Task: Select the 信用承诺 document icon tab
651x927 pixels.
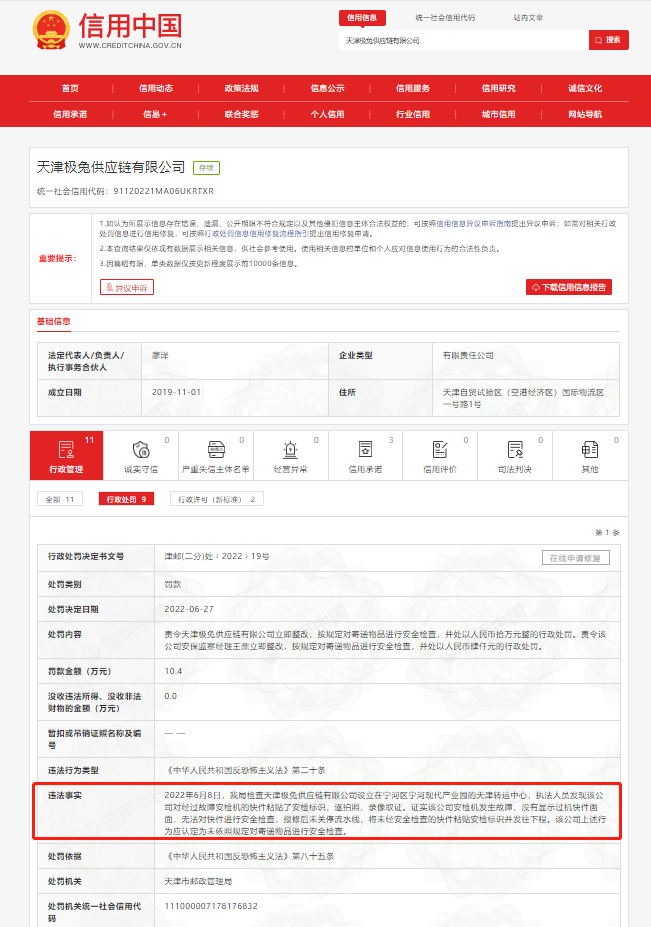Action: pyautogui.click(x=365, y=455)
